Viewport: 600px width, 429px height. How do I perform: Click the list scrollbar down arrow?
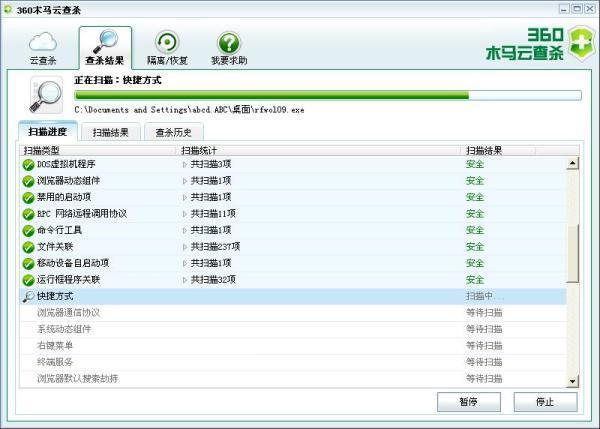tap(572, 381)
